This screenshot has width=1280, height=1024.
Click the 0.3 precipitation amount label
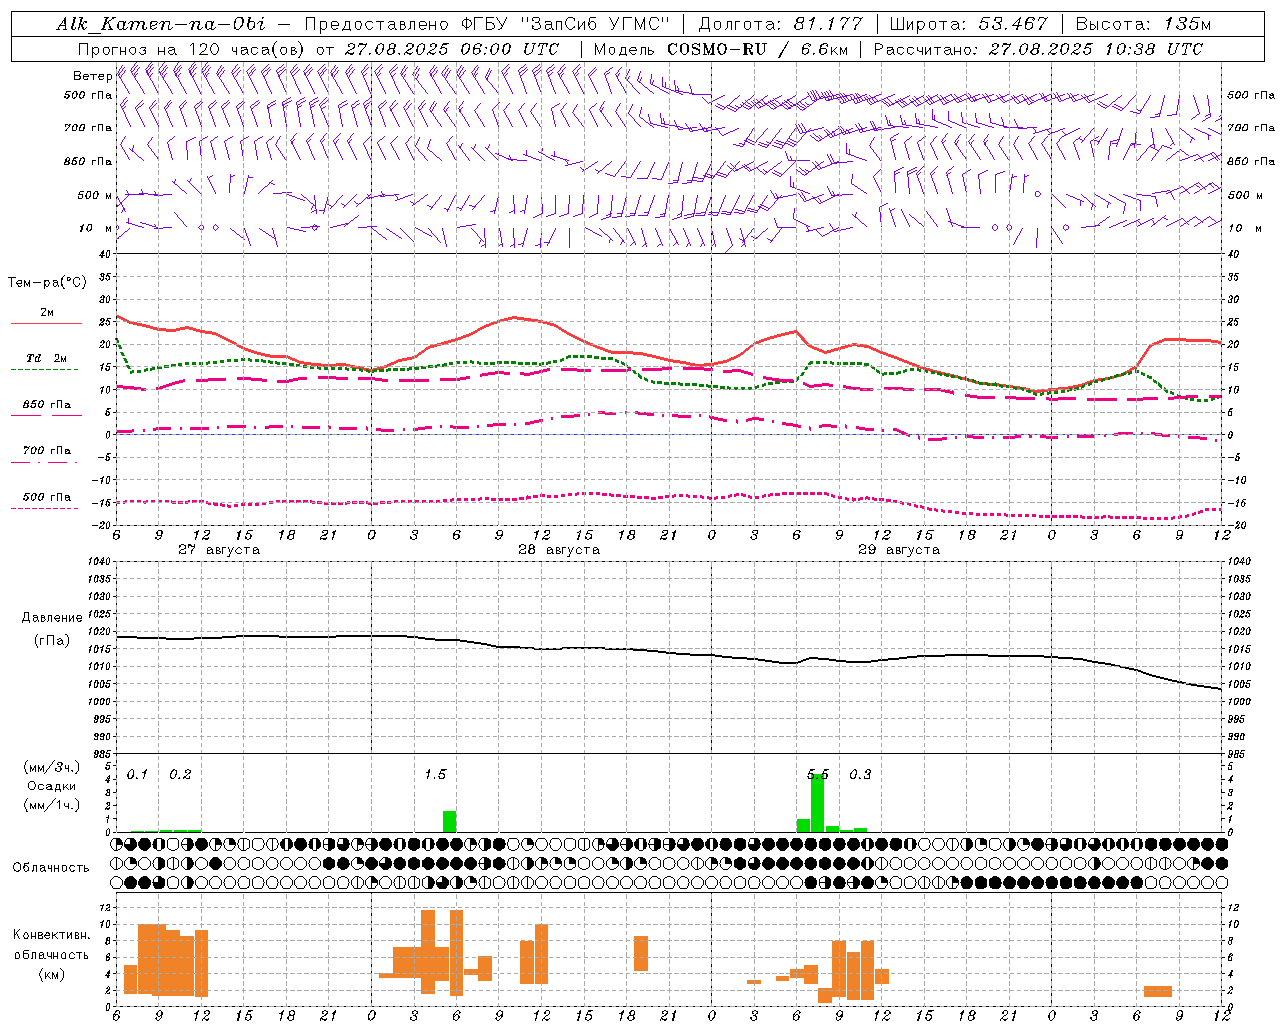point(860,775)
